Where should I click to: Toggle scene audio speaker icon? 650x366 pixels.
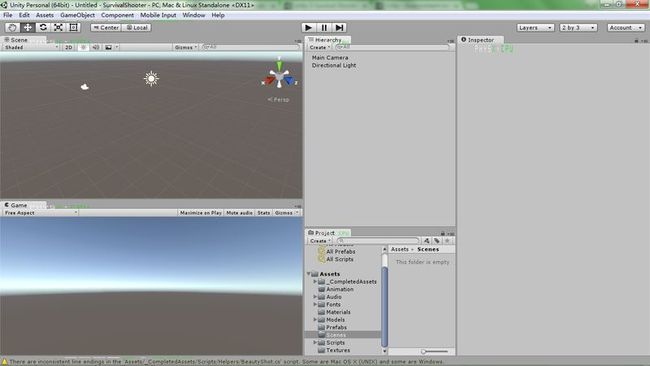[x=96, y=47]
